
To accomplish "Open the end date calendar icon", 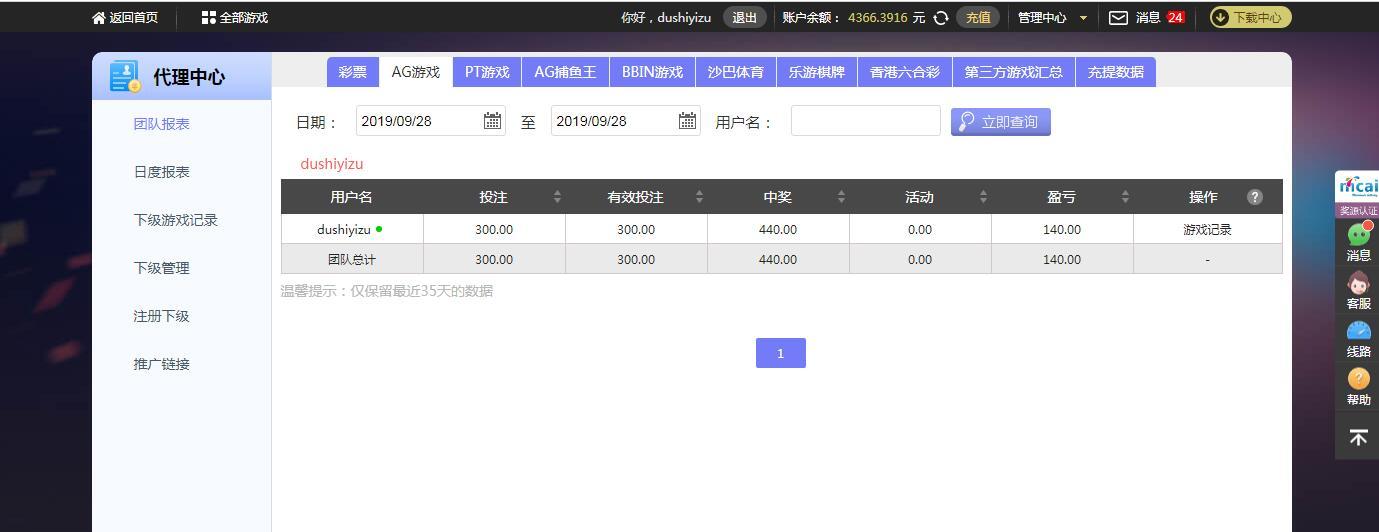I will [x=687, y=121].
